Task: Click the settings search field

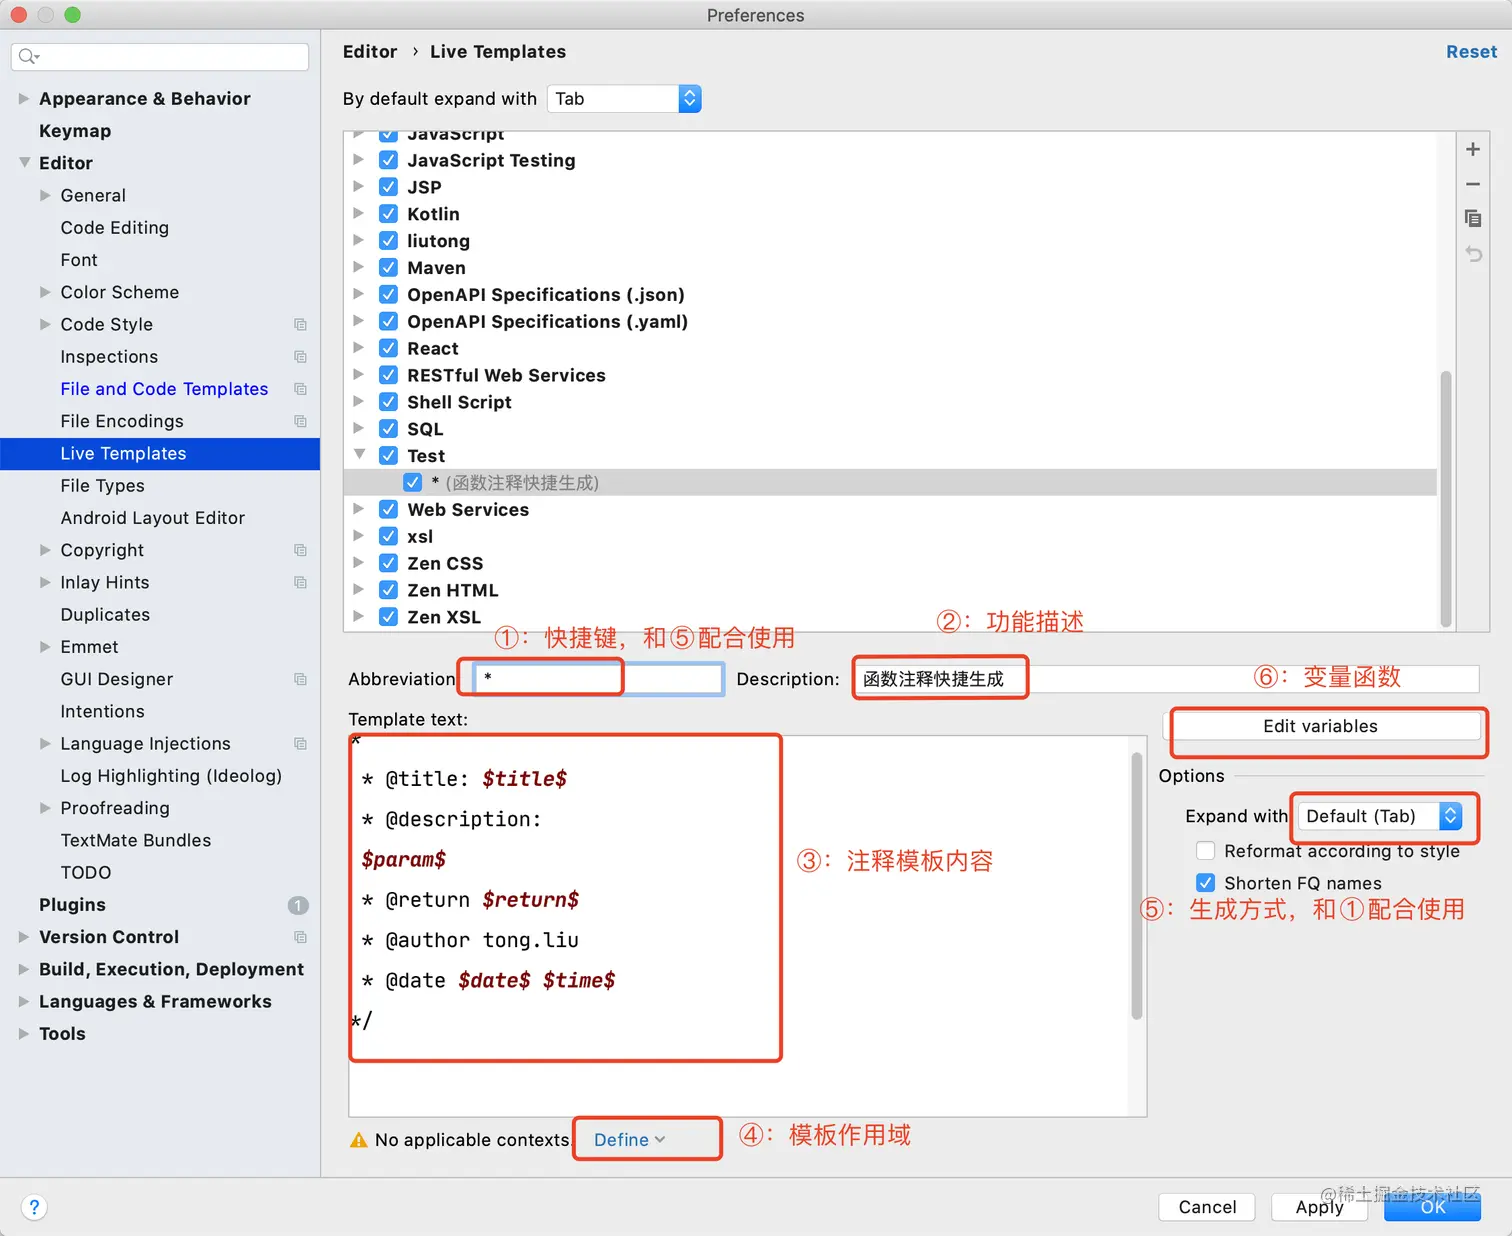Action: click(x=160, y=56)
